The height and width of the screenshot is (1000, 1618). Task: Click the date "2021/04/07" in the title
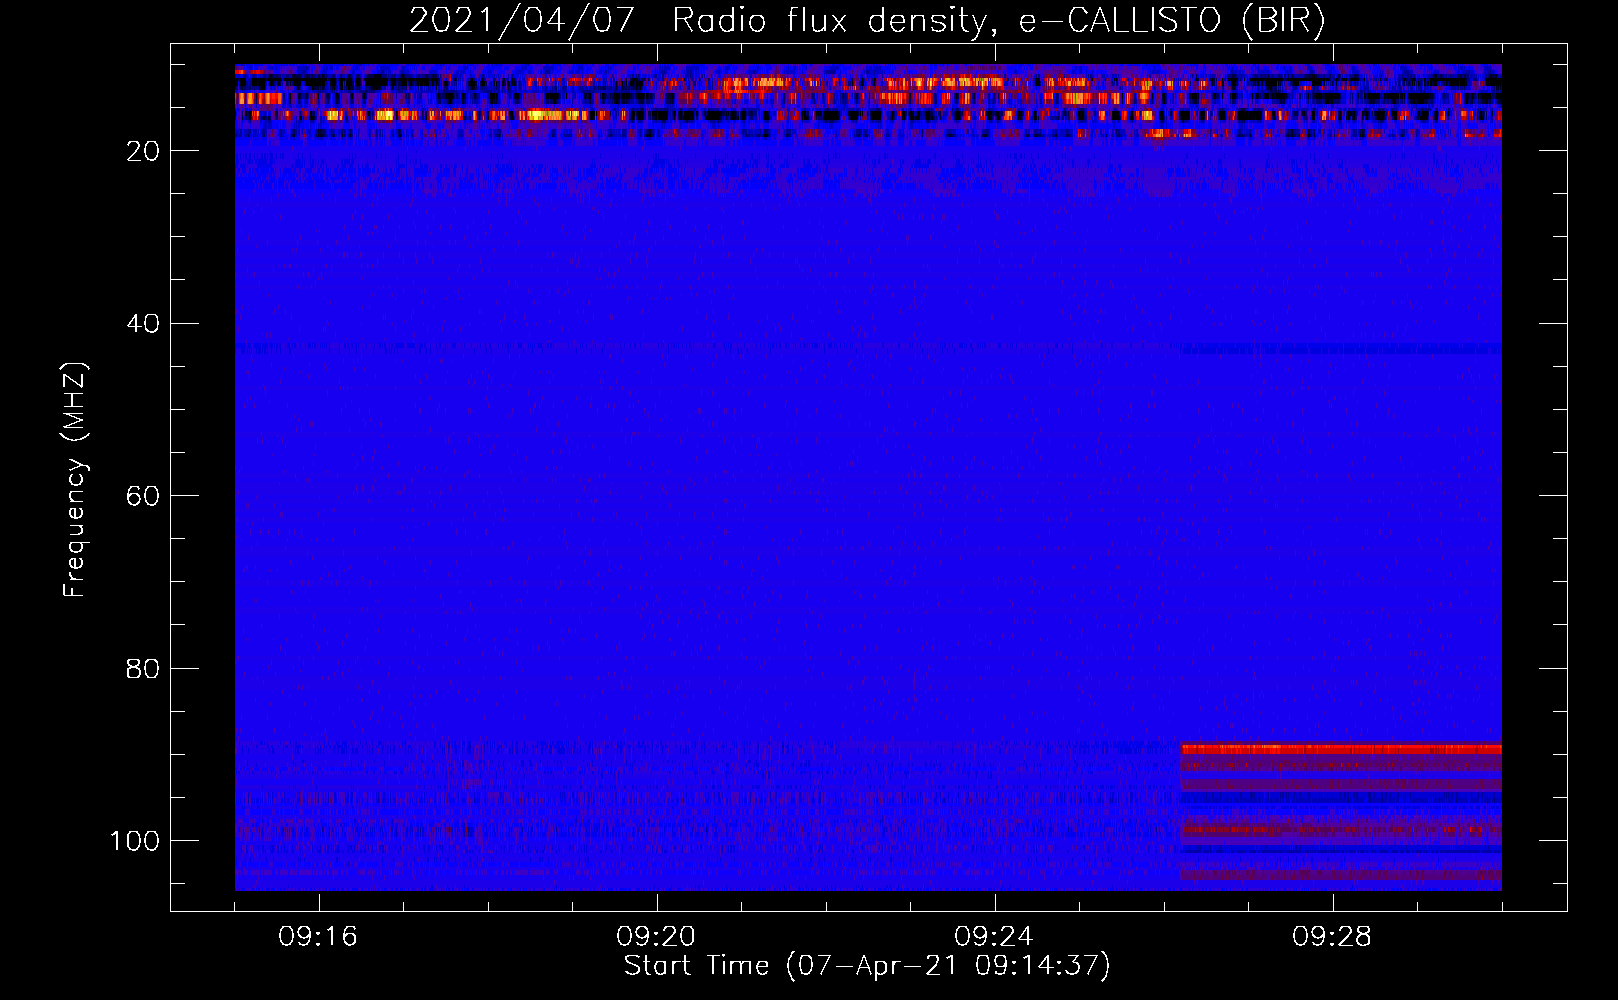(522, 21)
